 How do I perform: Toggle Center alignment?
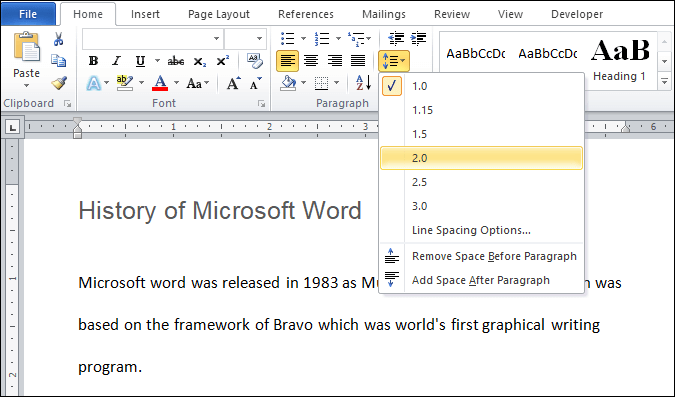click(311, 61)
